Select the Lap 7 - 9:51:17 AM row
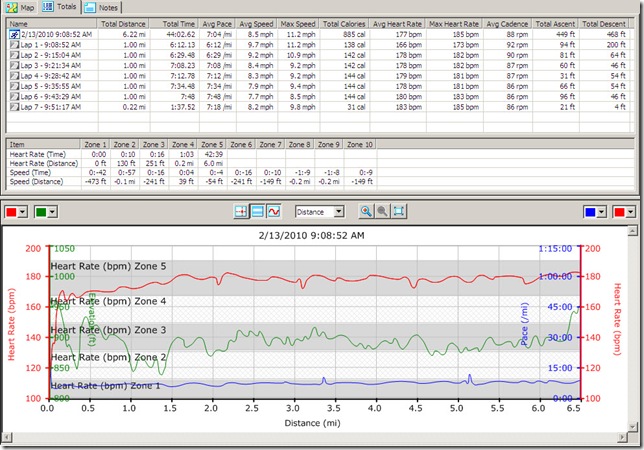The height and width of the screenshot is (450, 644). click(x=318, y=107)
